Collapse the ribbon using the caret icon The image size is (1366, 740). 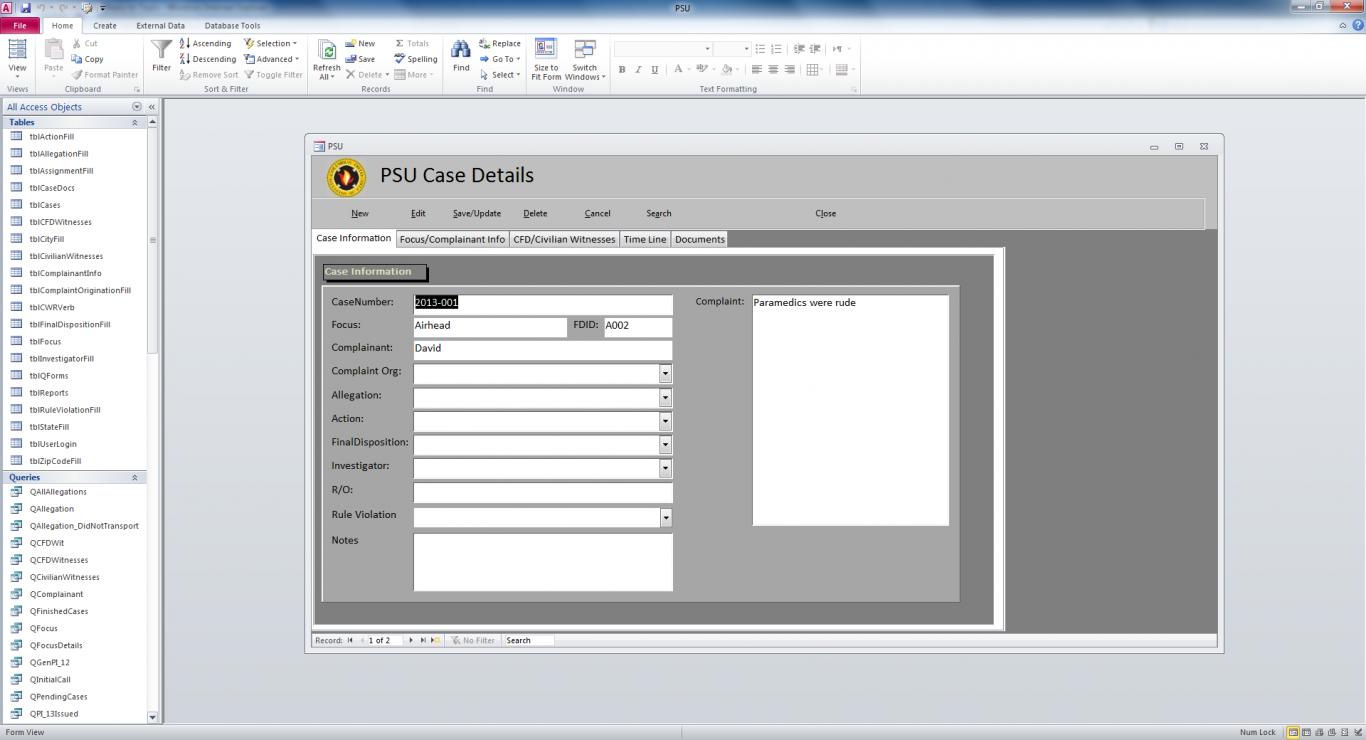pyautogui.click(x=1343, y=26)
